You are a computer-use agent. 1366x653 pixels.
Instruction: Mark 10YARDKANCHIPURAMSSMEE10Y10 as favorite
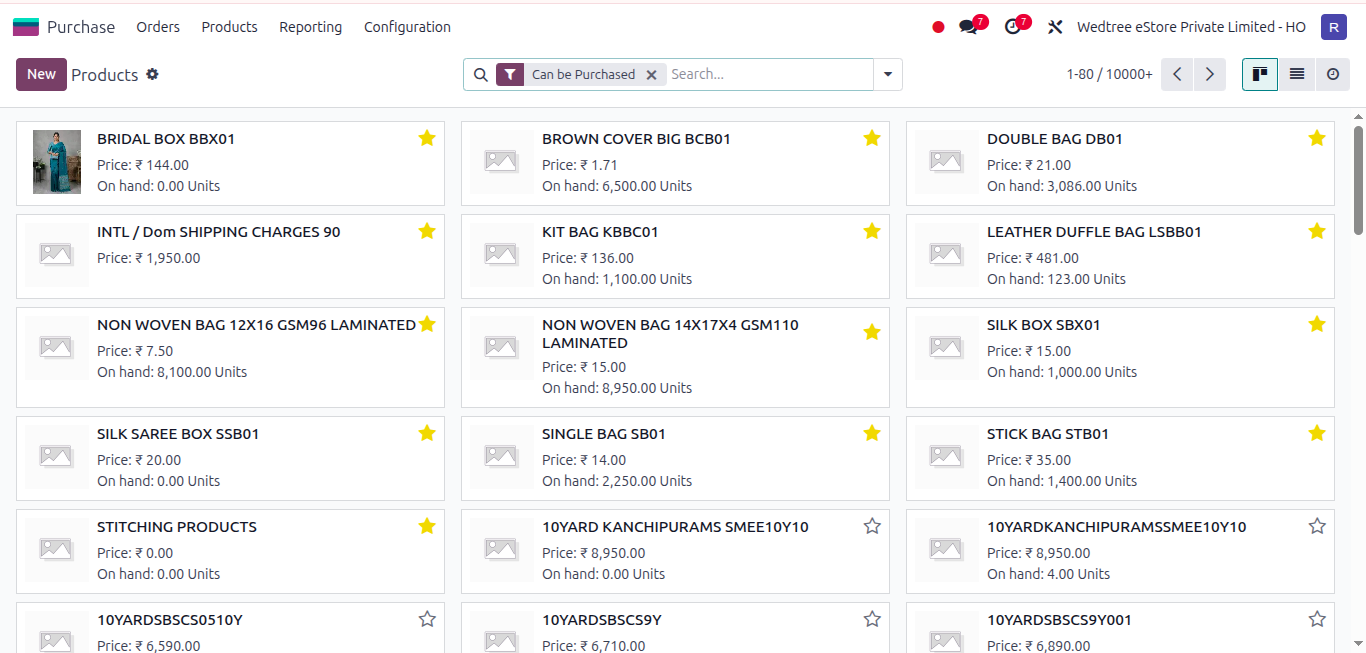1317,526
